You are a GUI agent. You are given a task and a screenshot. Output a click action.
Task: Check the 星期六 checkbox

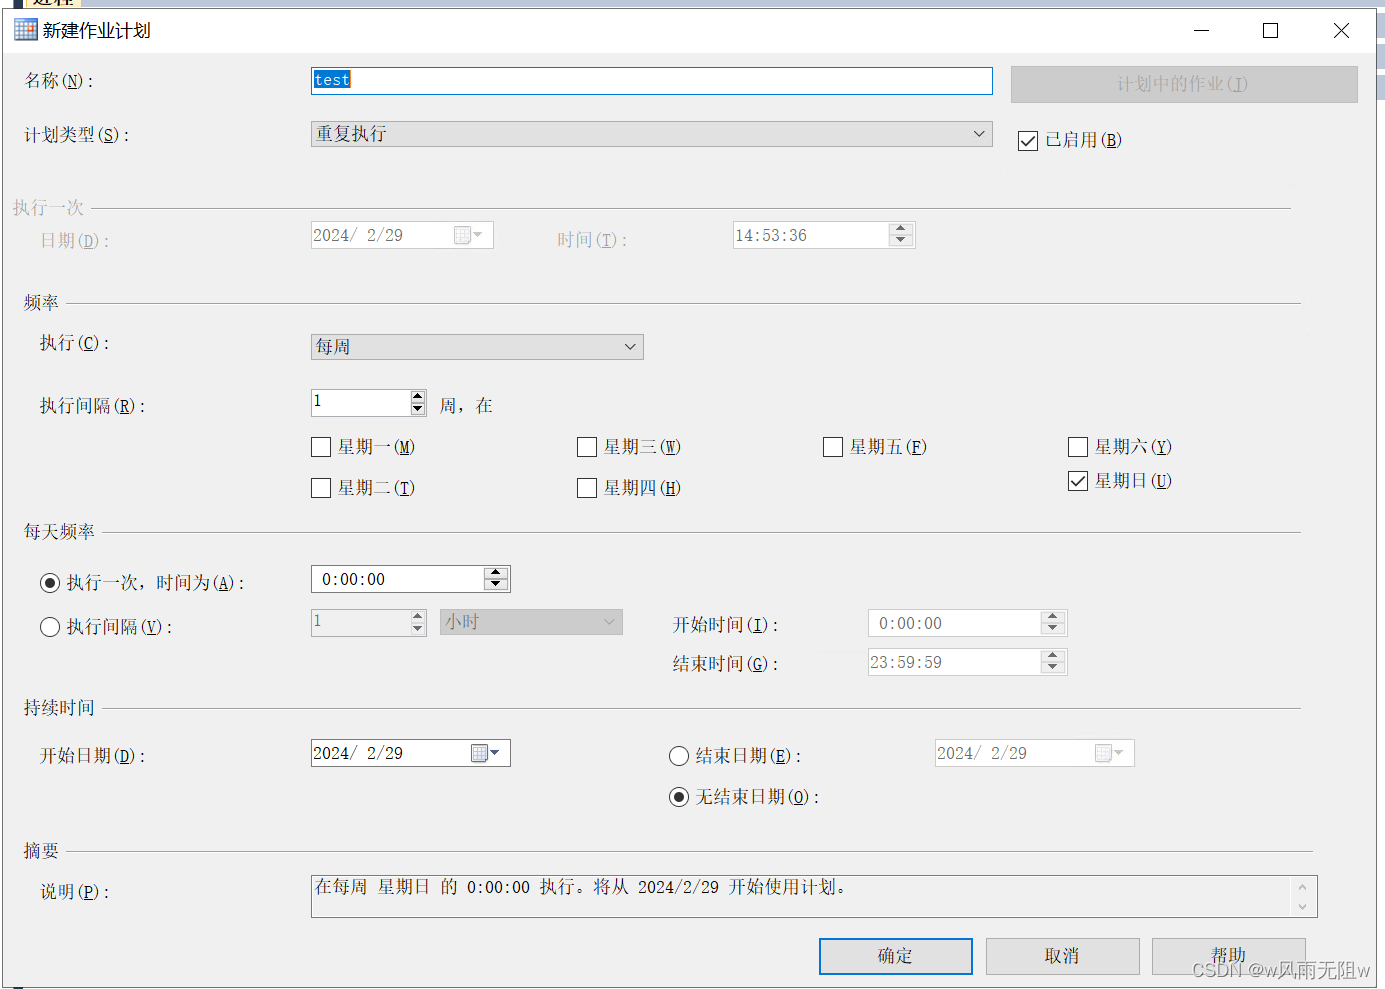(x=1078, y=447)
